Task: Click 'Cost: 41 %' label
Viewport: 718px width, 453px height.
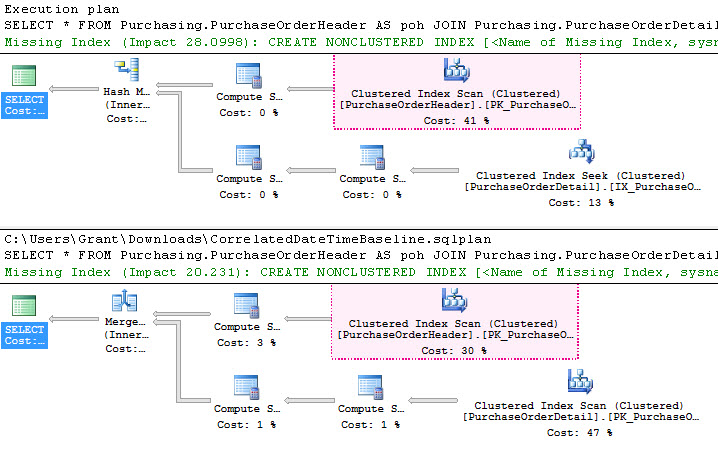Action: pos(456,120)
